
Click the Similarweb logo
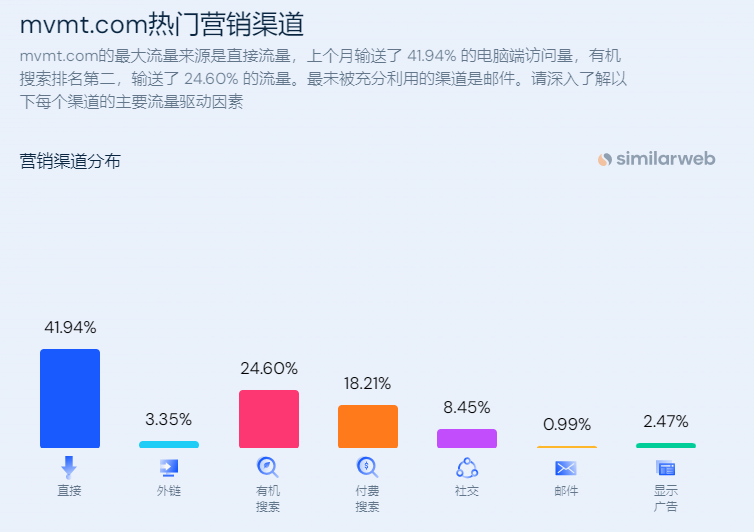[x=656, y=159]
